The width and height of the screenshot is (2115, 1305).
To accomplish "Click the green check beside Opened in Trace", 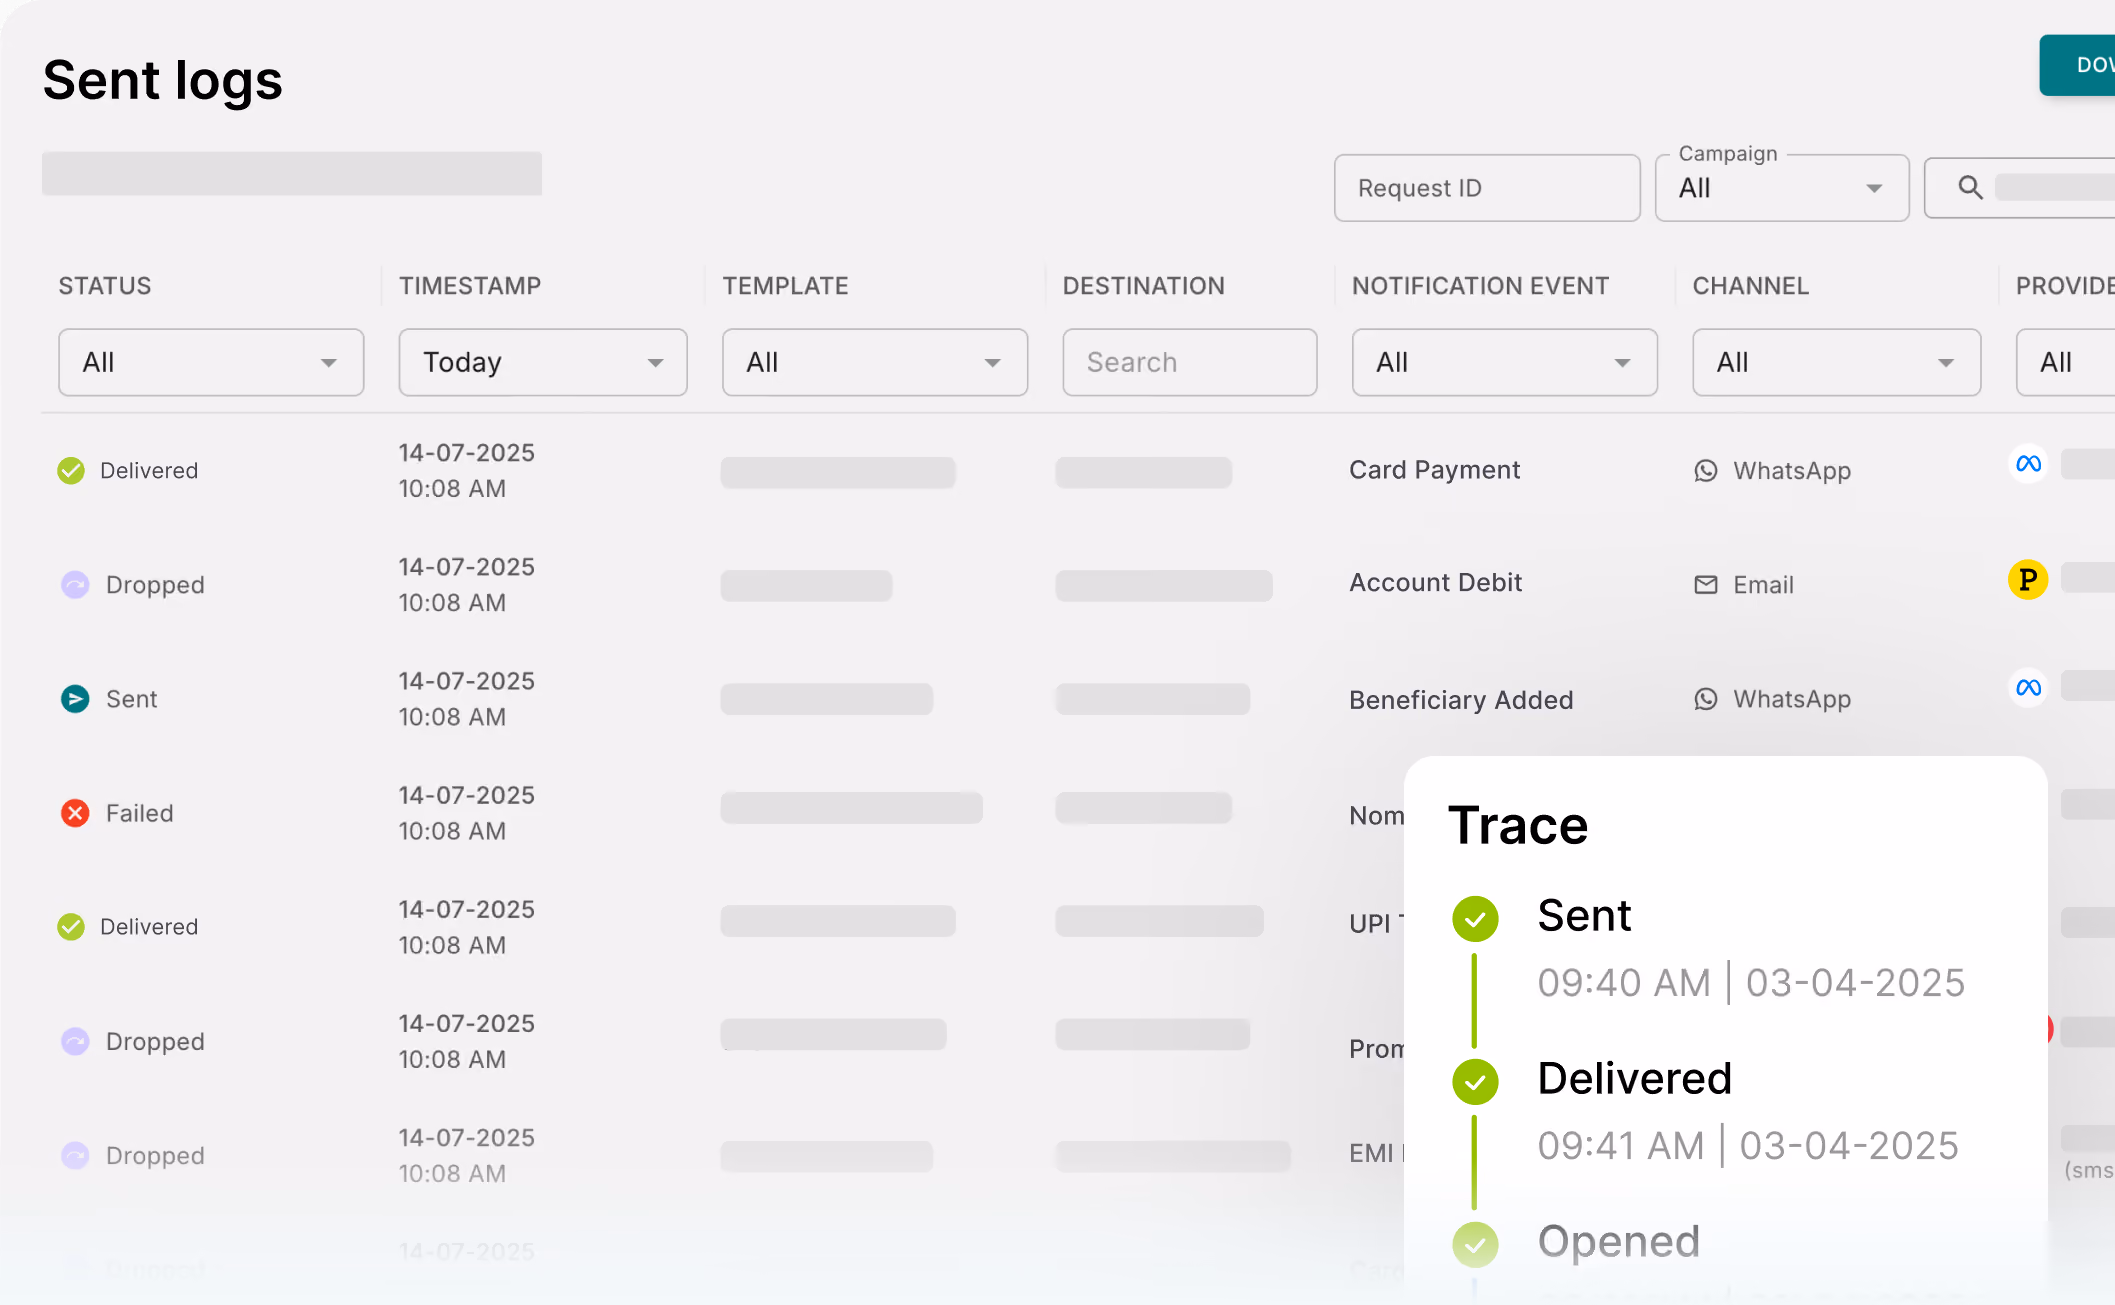I will point(1475,1244).
